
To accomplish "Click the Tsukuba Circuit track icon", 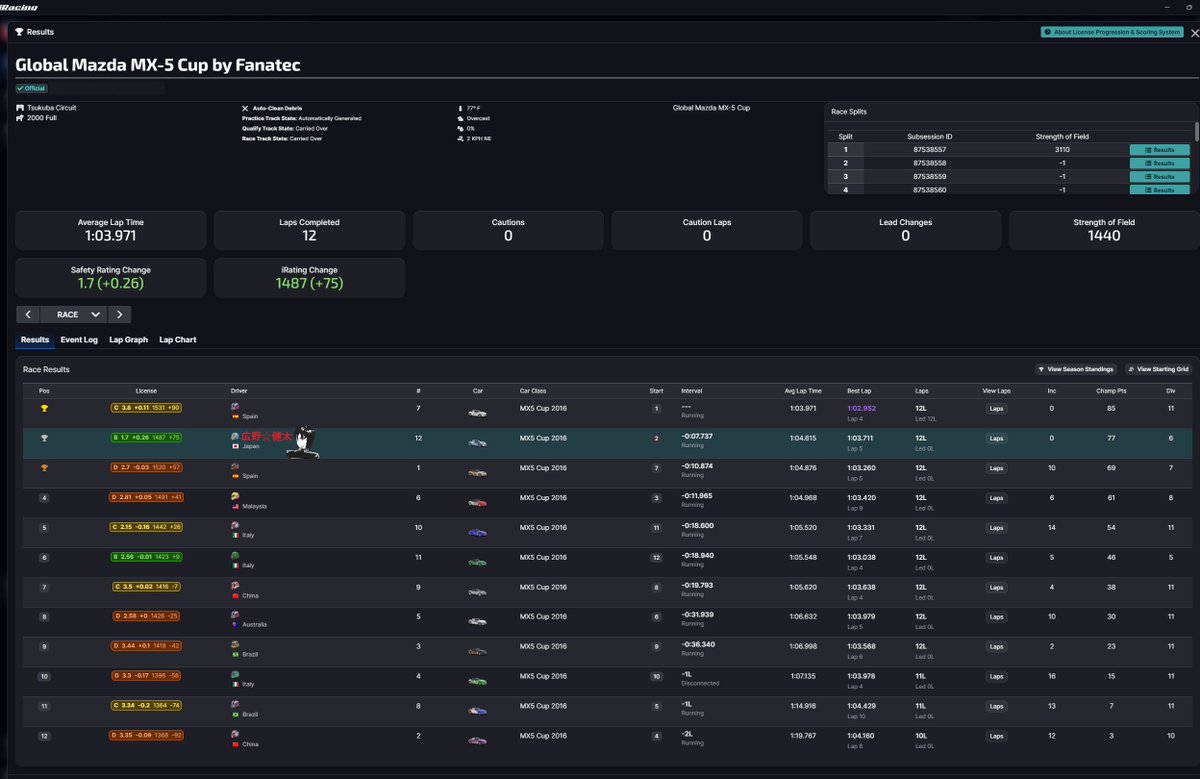I will [x=20, y=107].
